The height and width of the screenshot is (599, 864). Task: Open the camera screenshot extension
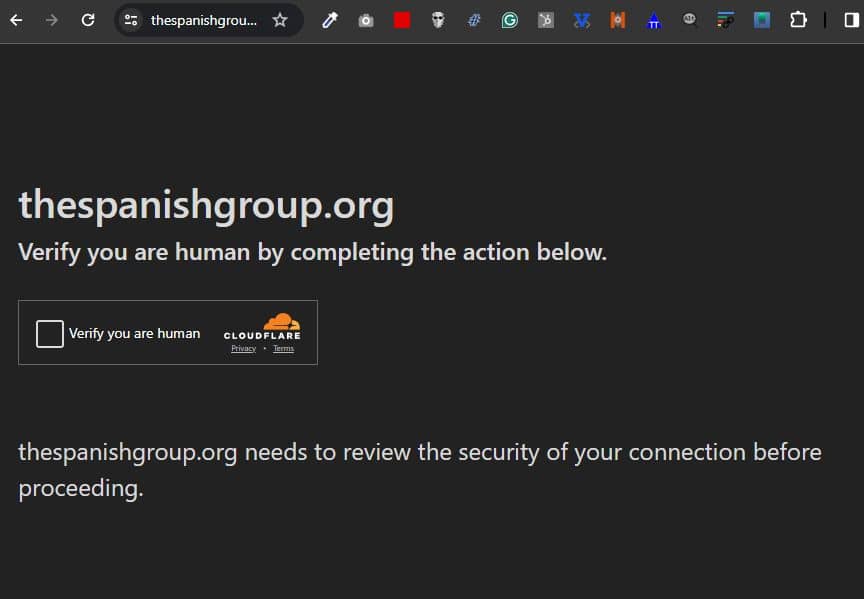point(366,21)
